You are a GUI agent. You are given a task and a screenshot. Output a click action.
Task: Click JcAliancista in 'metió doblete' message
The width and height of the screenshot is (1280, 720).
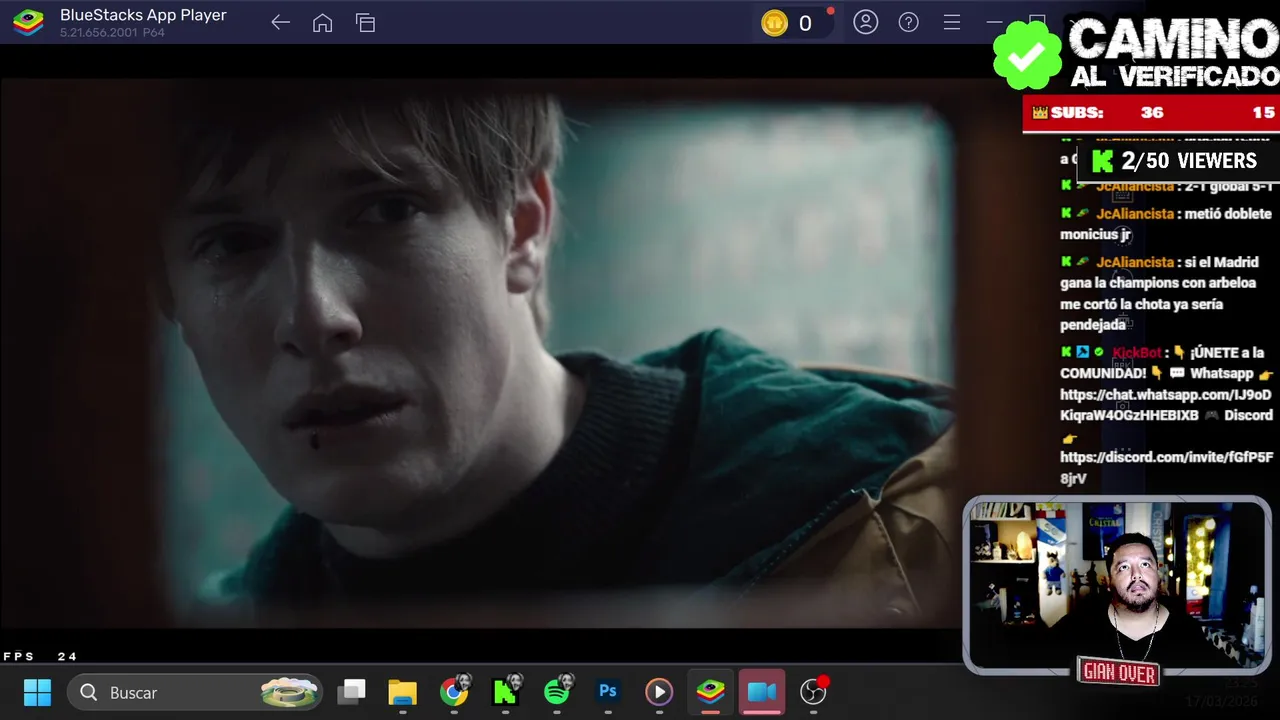[x=1135, y=213]
